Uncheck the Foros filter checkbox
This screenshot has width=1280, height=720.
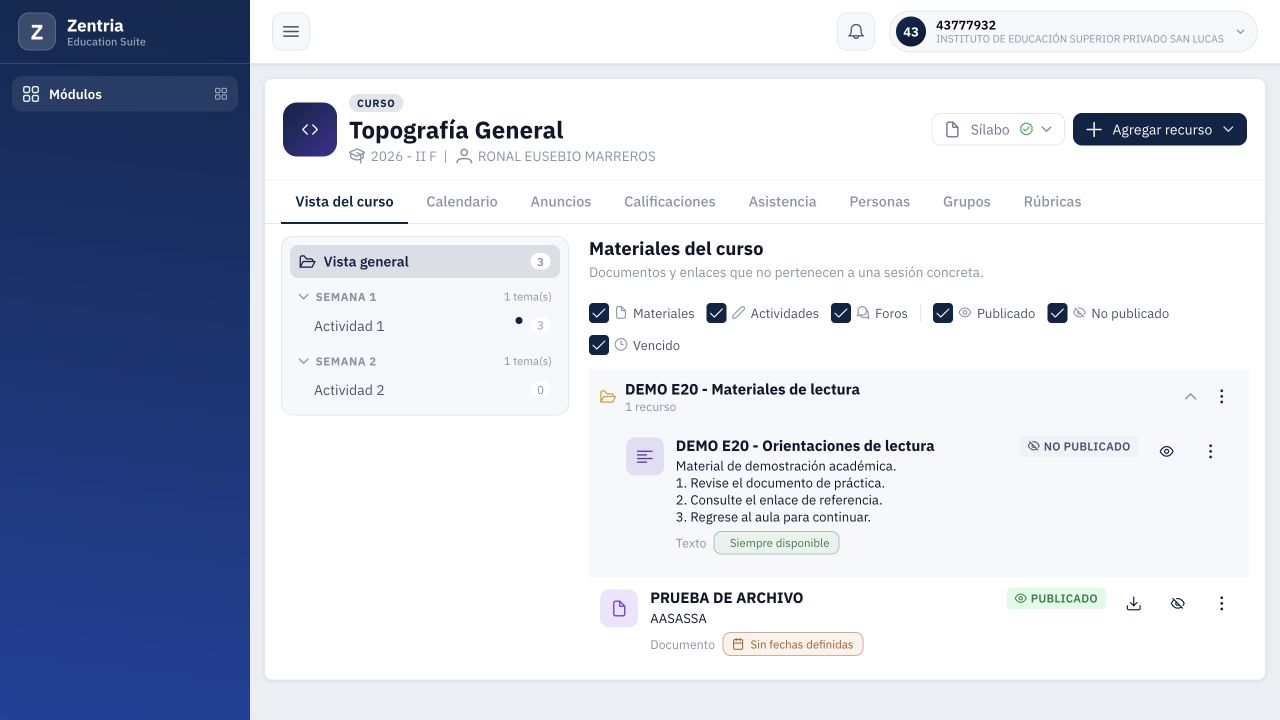click(x=841, y=313)
